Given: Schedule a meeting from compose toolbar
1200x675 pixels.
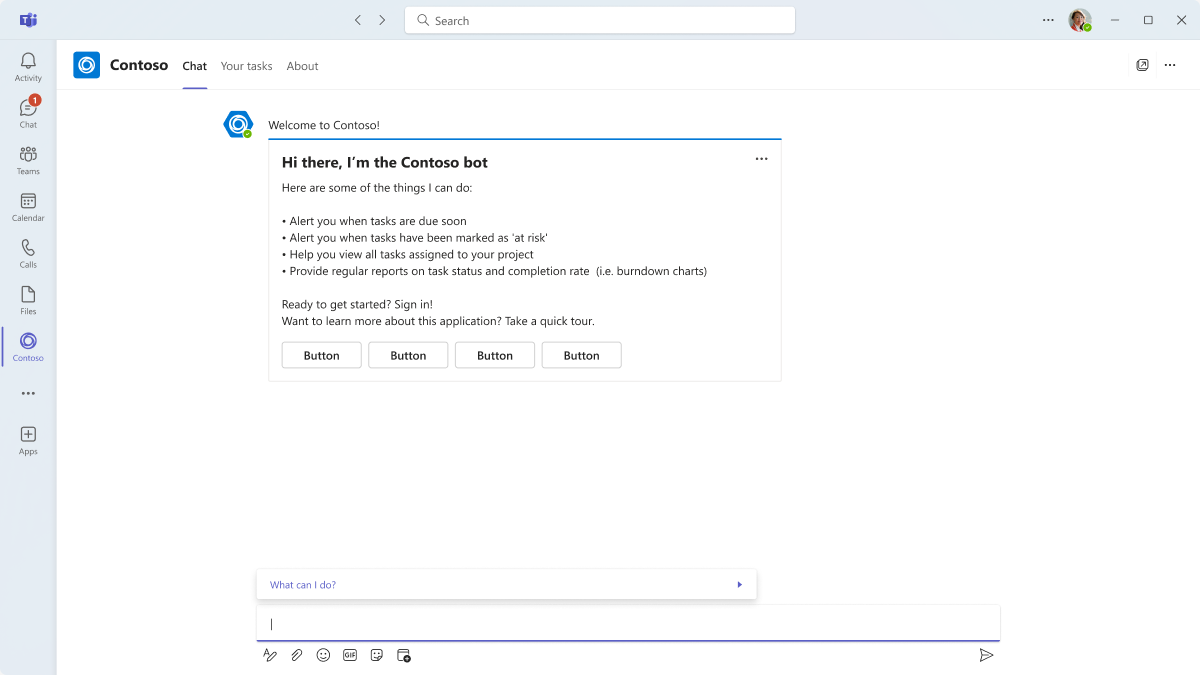Looking at the screenshot, I should pyautogui.click(x=404, y=655).
